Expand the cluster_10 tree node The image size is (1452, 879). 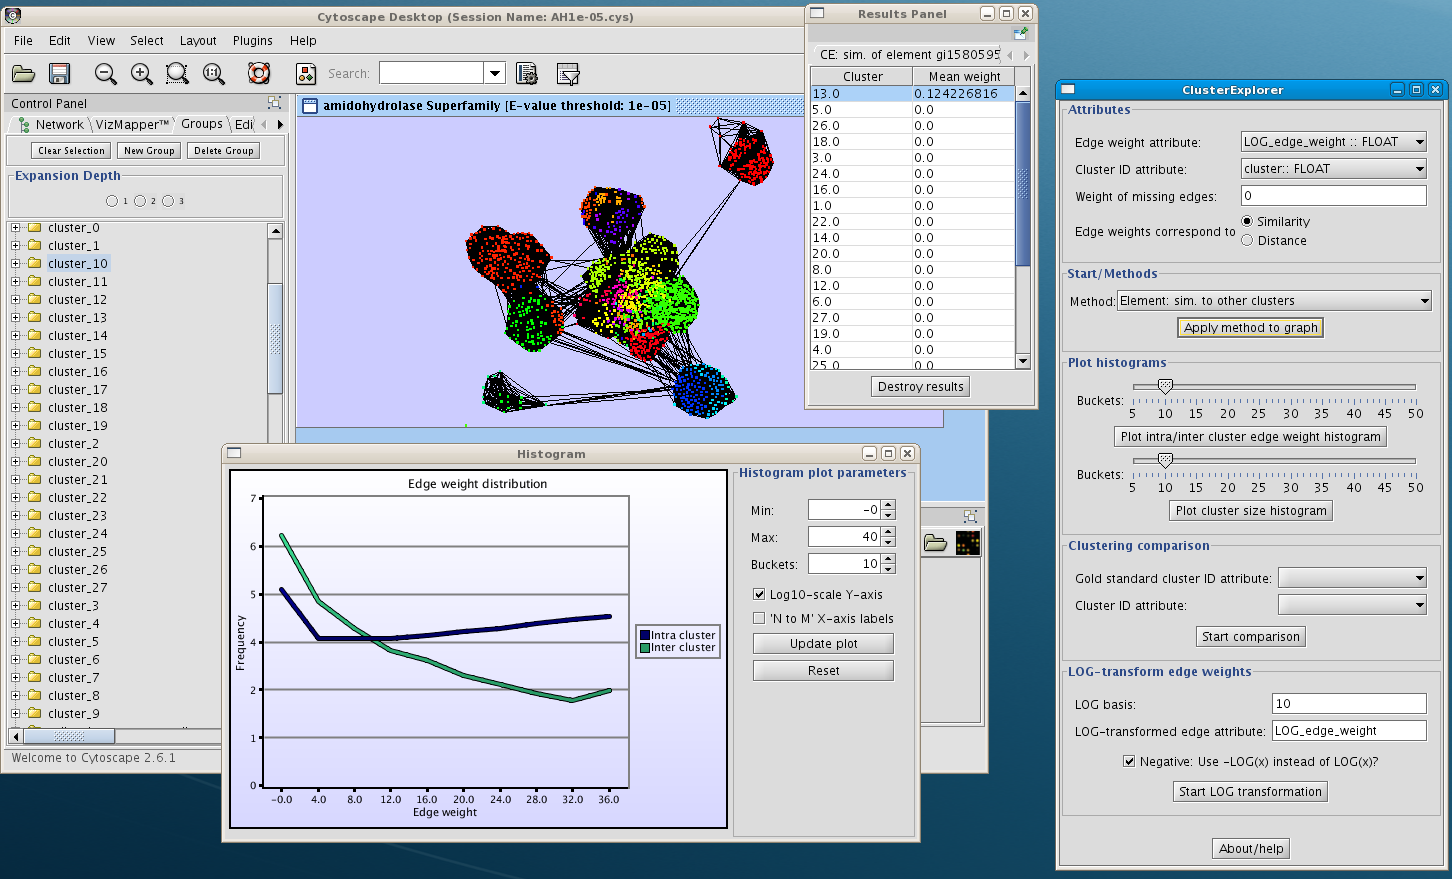point(16,264)
